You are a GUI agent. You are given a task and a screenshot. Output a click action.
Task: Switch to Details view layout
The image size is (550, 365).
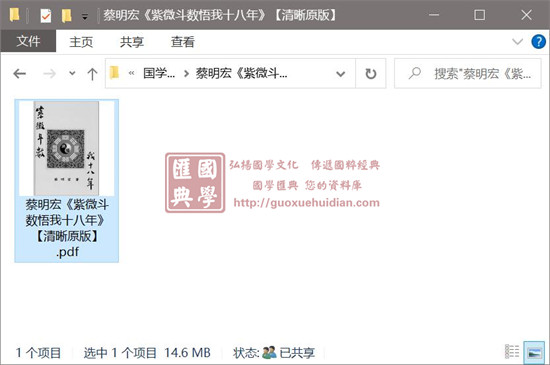512,352
